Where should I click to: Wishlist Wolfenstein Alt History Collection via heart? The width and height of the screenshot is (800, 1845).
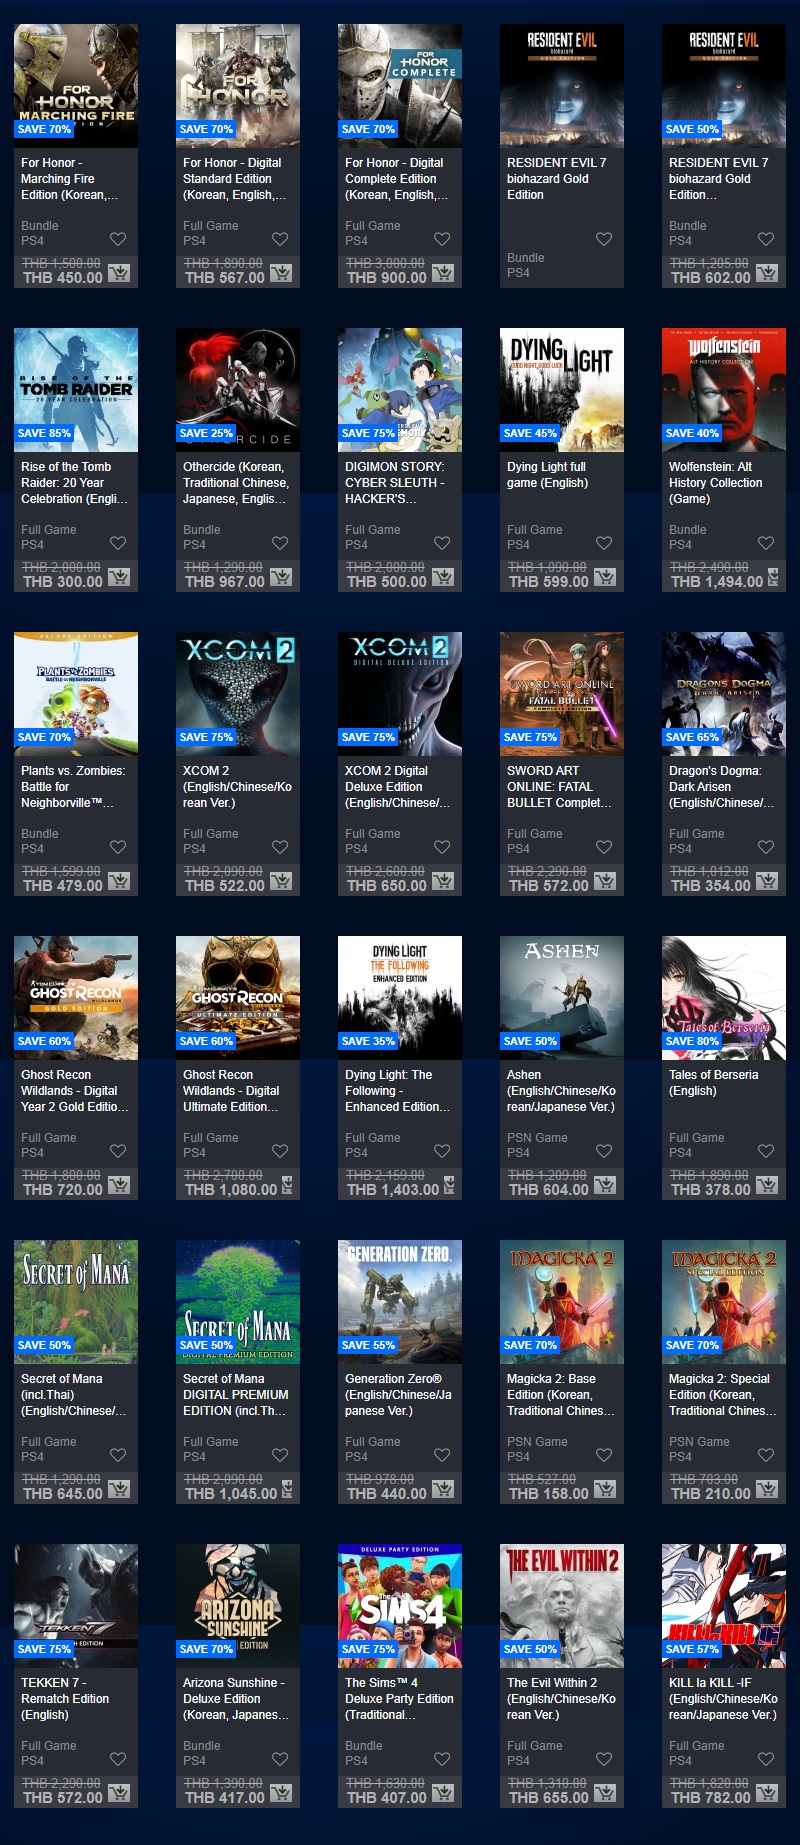pos(766,543)
